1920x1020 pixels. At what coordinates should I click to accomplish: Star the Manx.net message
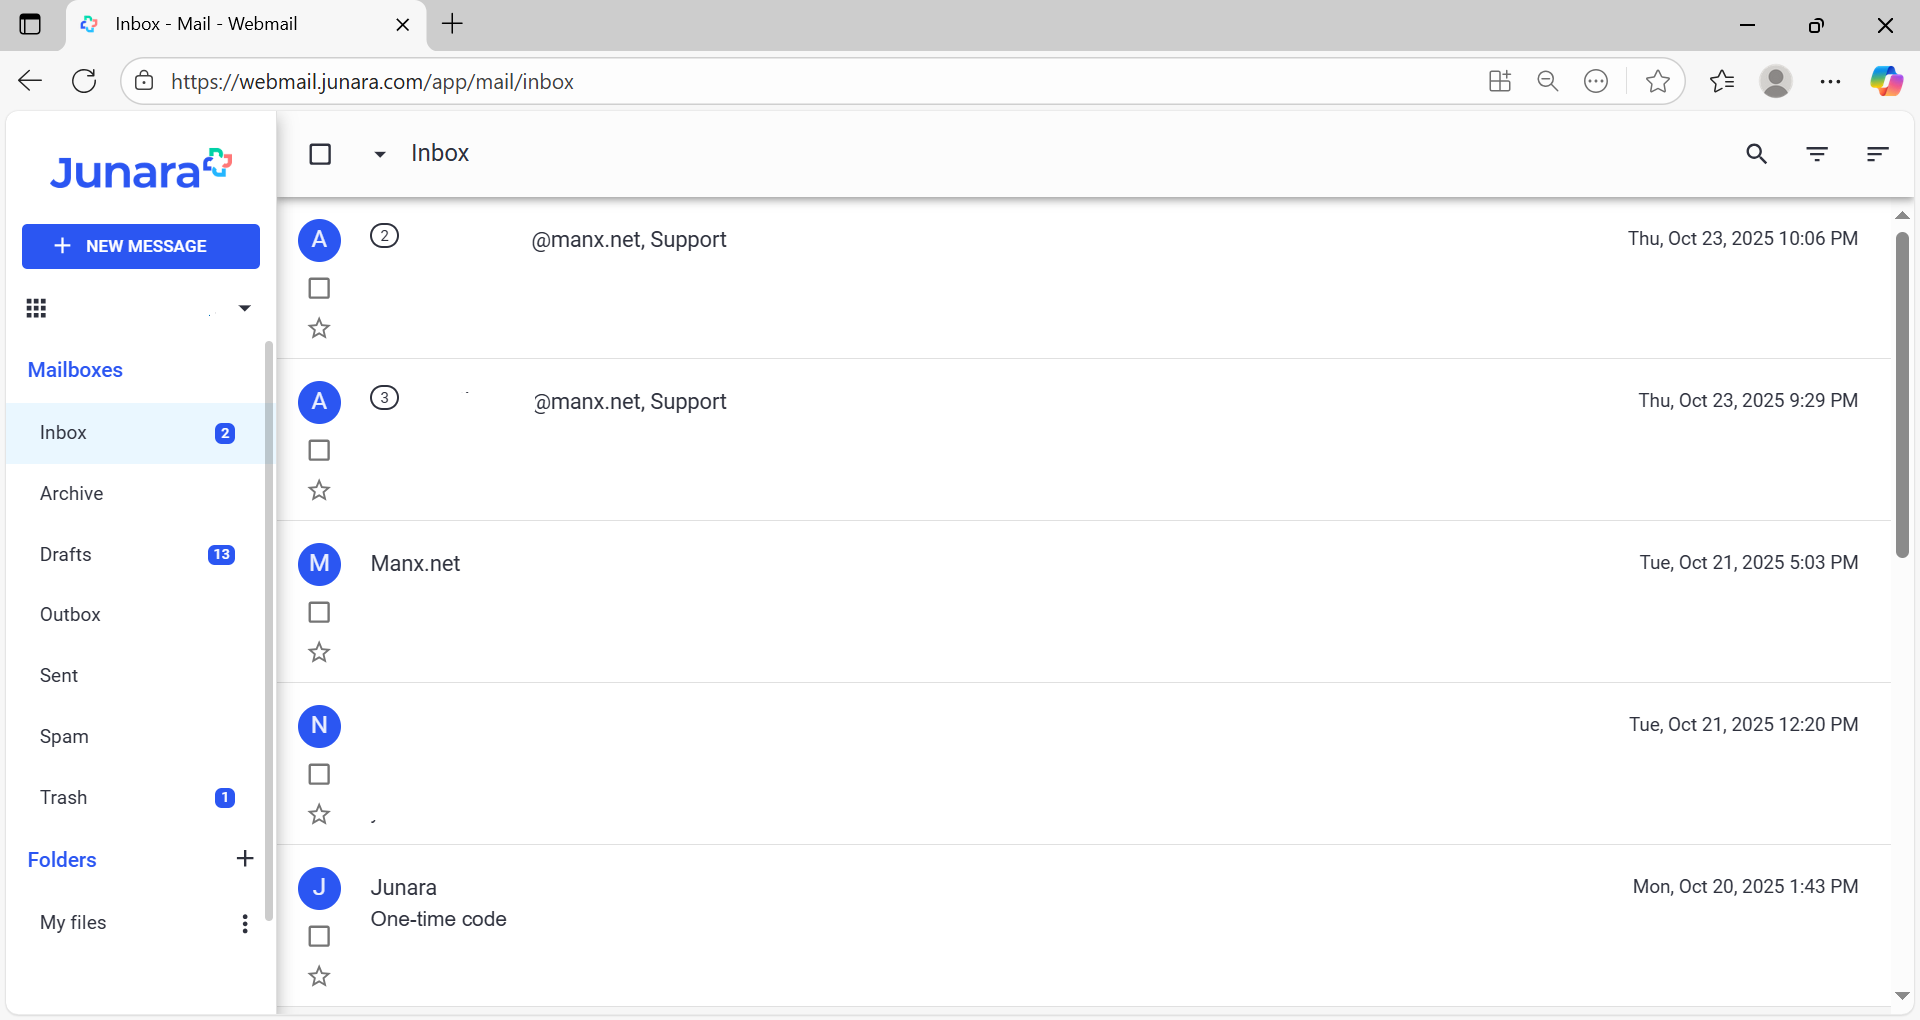click(319, 652)
